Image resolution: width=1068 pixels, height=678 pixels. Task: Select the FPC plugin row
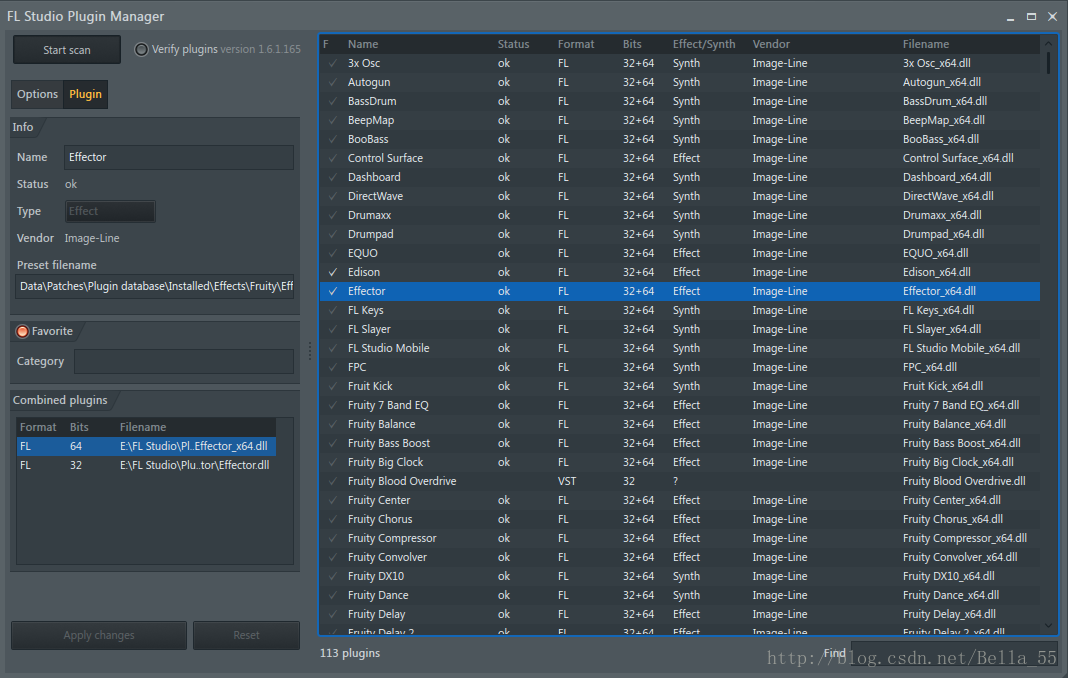[680, 367]
